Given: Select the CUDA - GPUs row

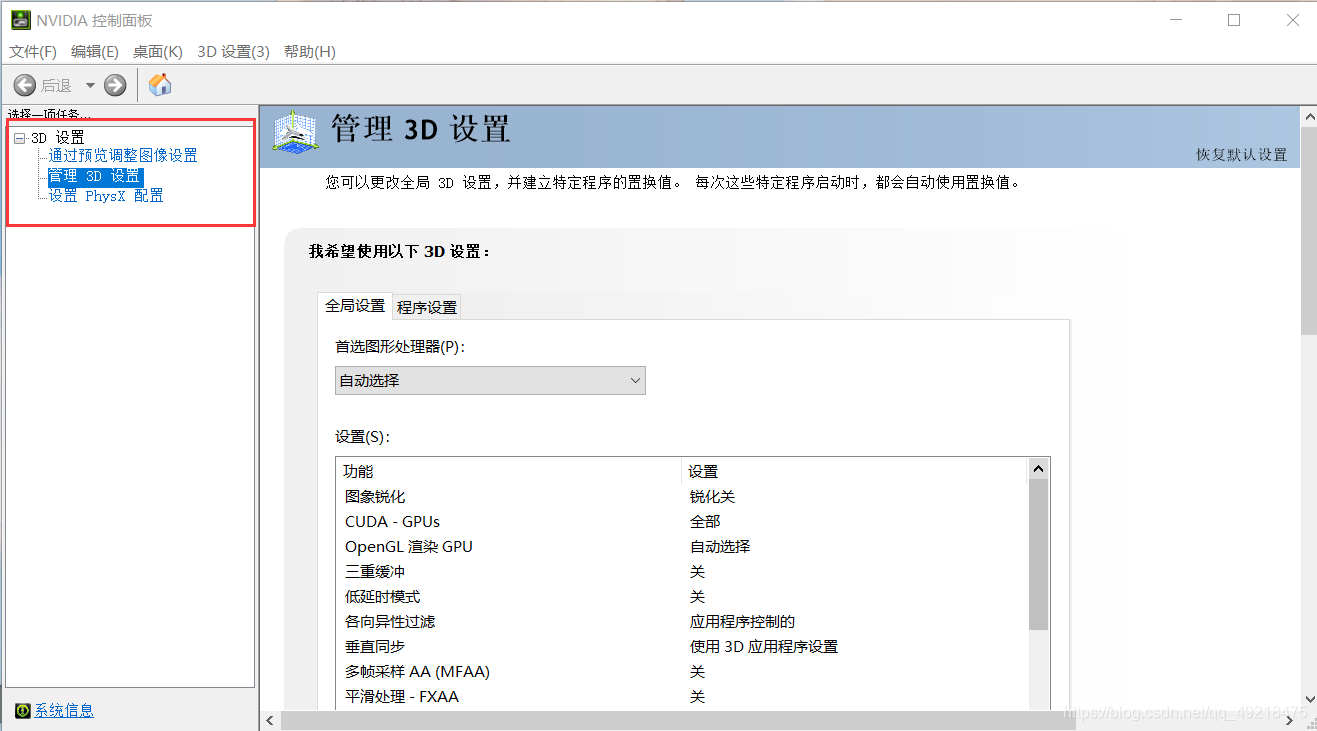Looking at the screenshot, I should point(681,522).
